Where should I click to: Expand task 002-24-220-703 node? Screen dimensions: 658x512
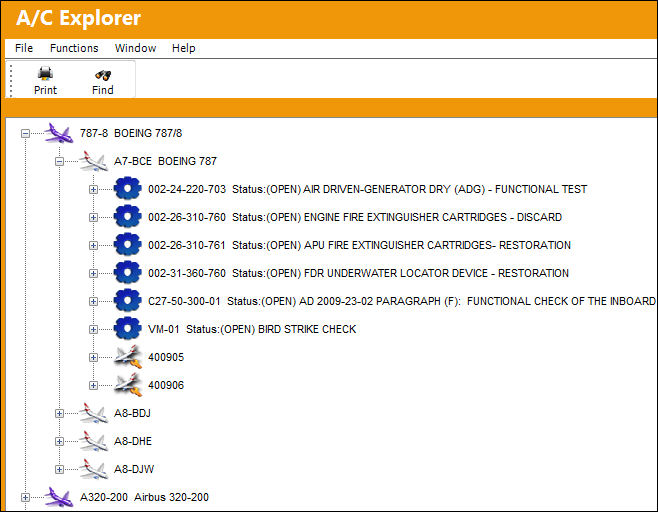(x=94, y=189)
